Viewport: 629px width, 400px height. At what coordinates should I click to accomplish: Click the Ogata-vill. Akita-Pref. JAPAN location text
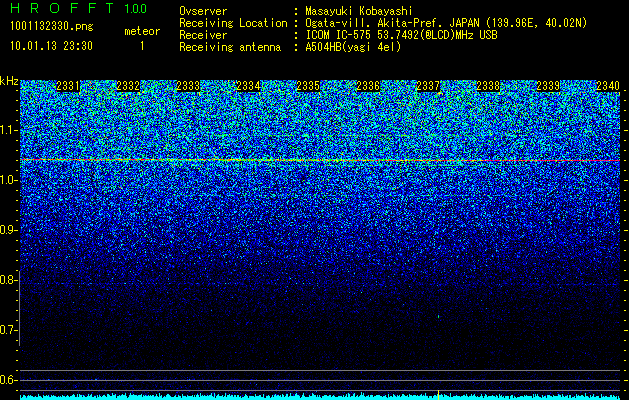(446, 23)
